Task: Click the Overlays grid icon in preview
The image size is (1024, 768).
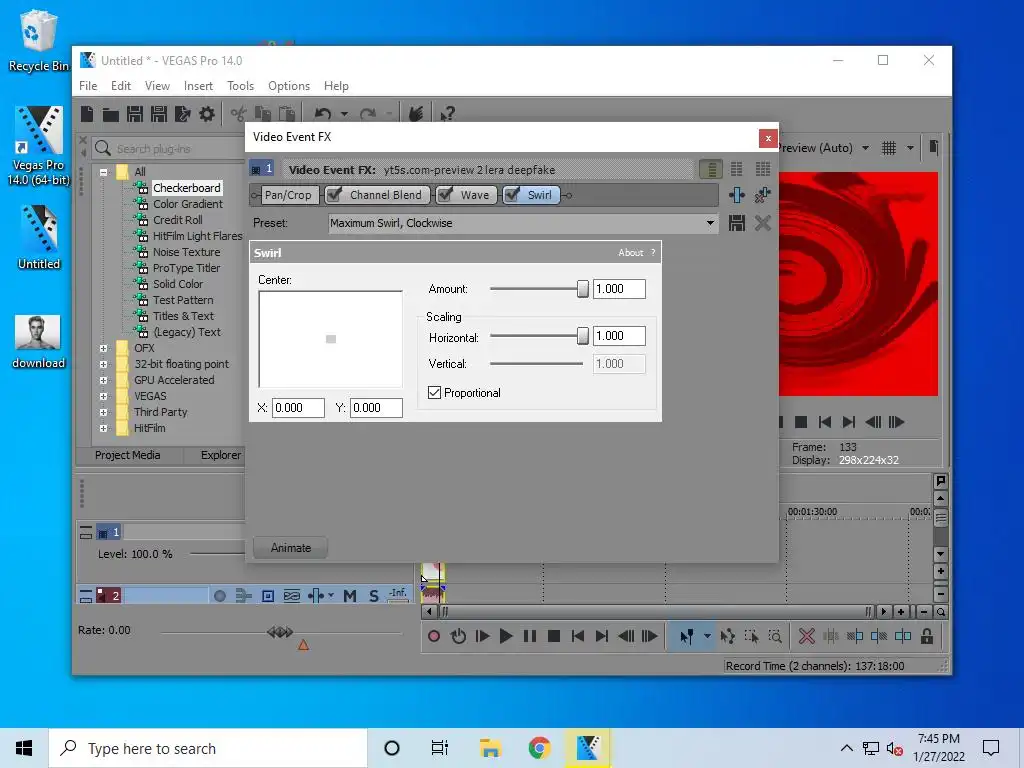Action: [889, 148]
